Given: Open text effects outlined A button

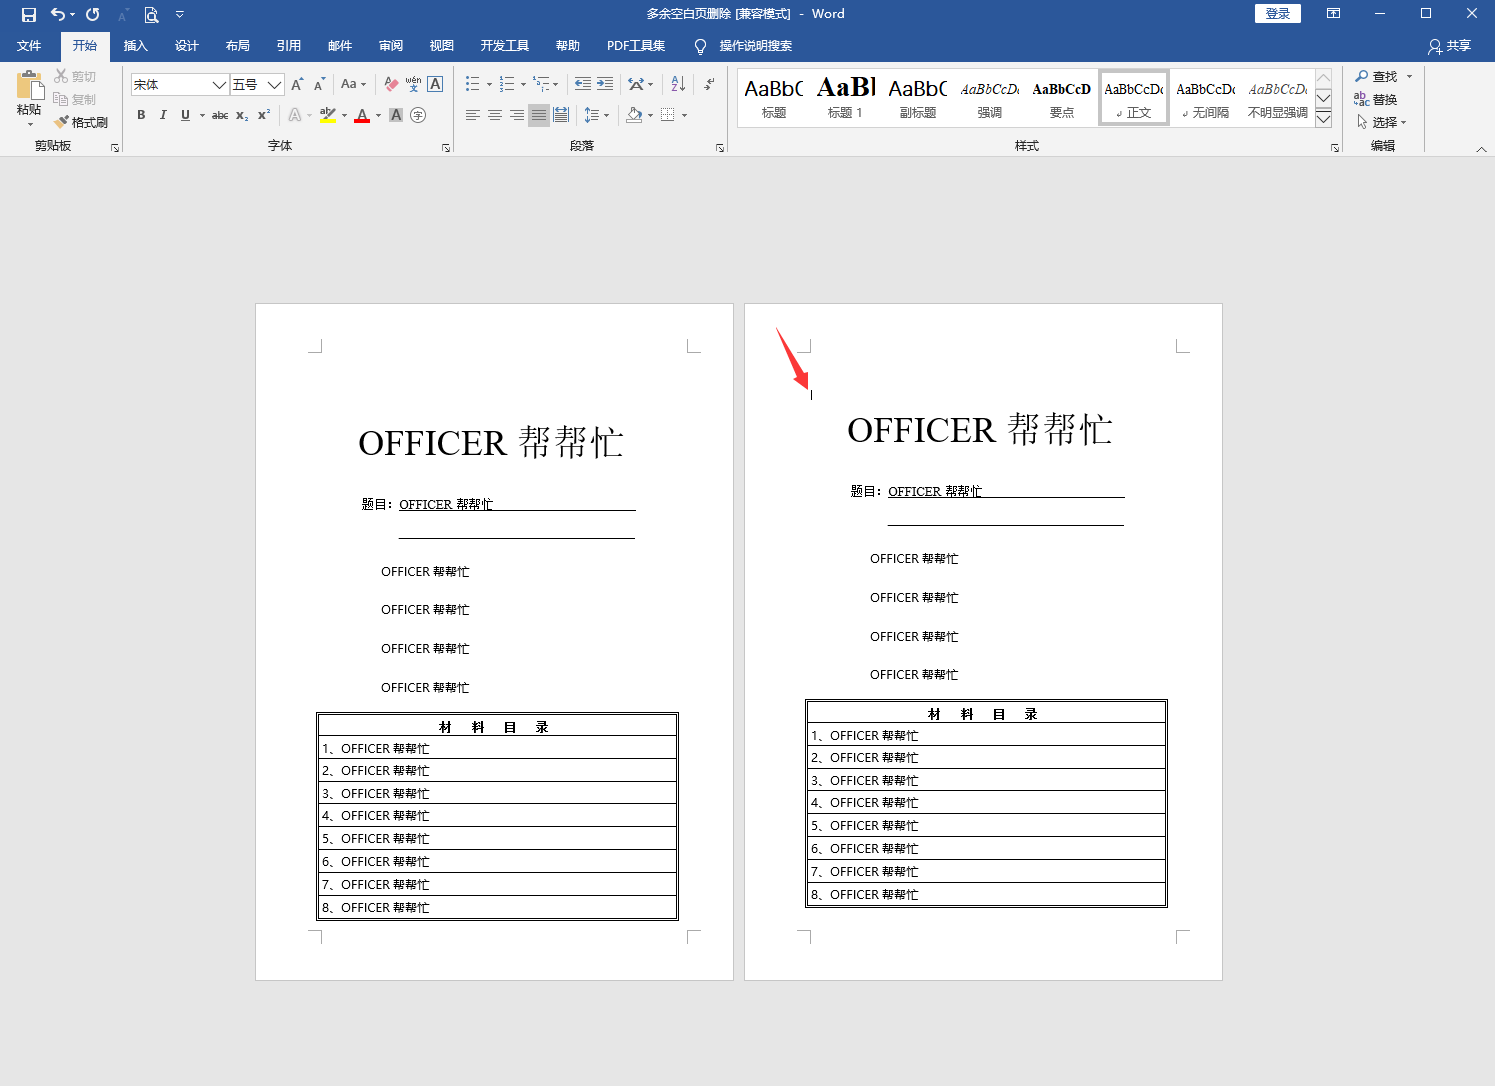Looking at the screenshot, I should (x=295, y=115).
